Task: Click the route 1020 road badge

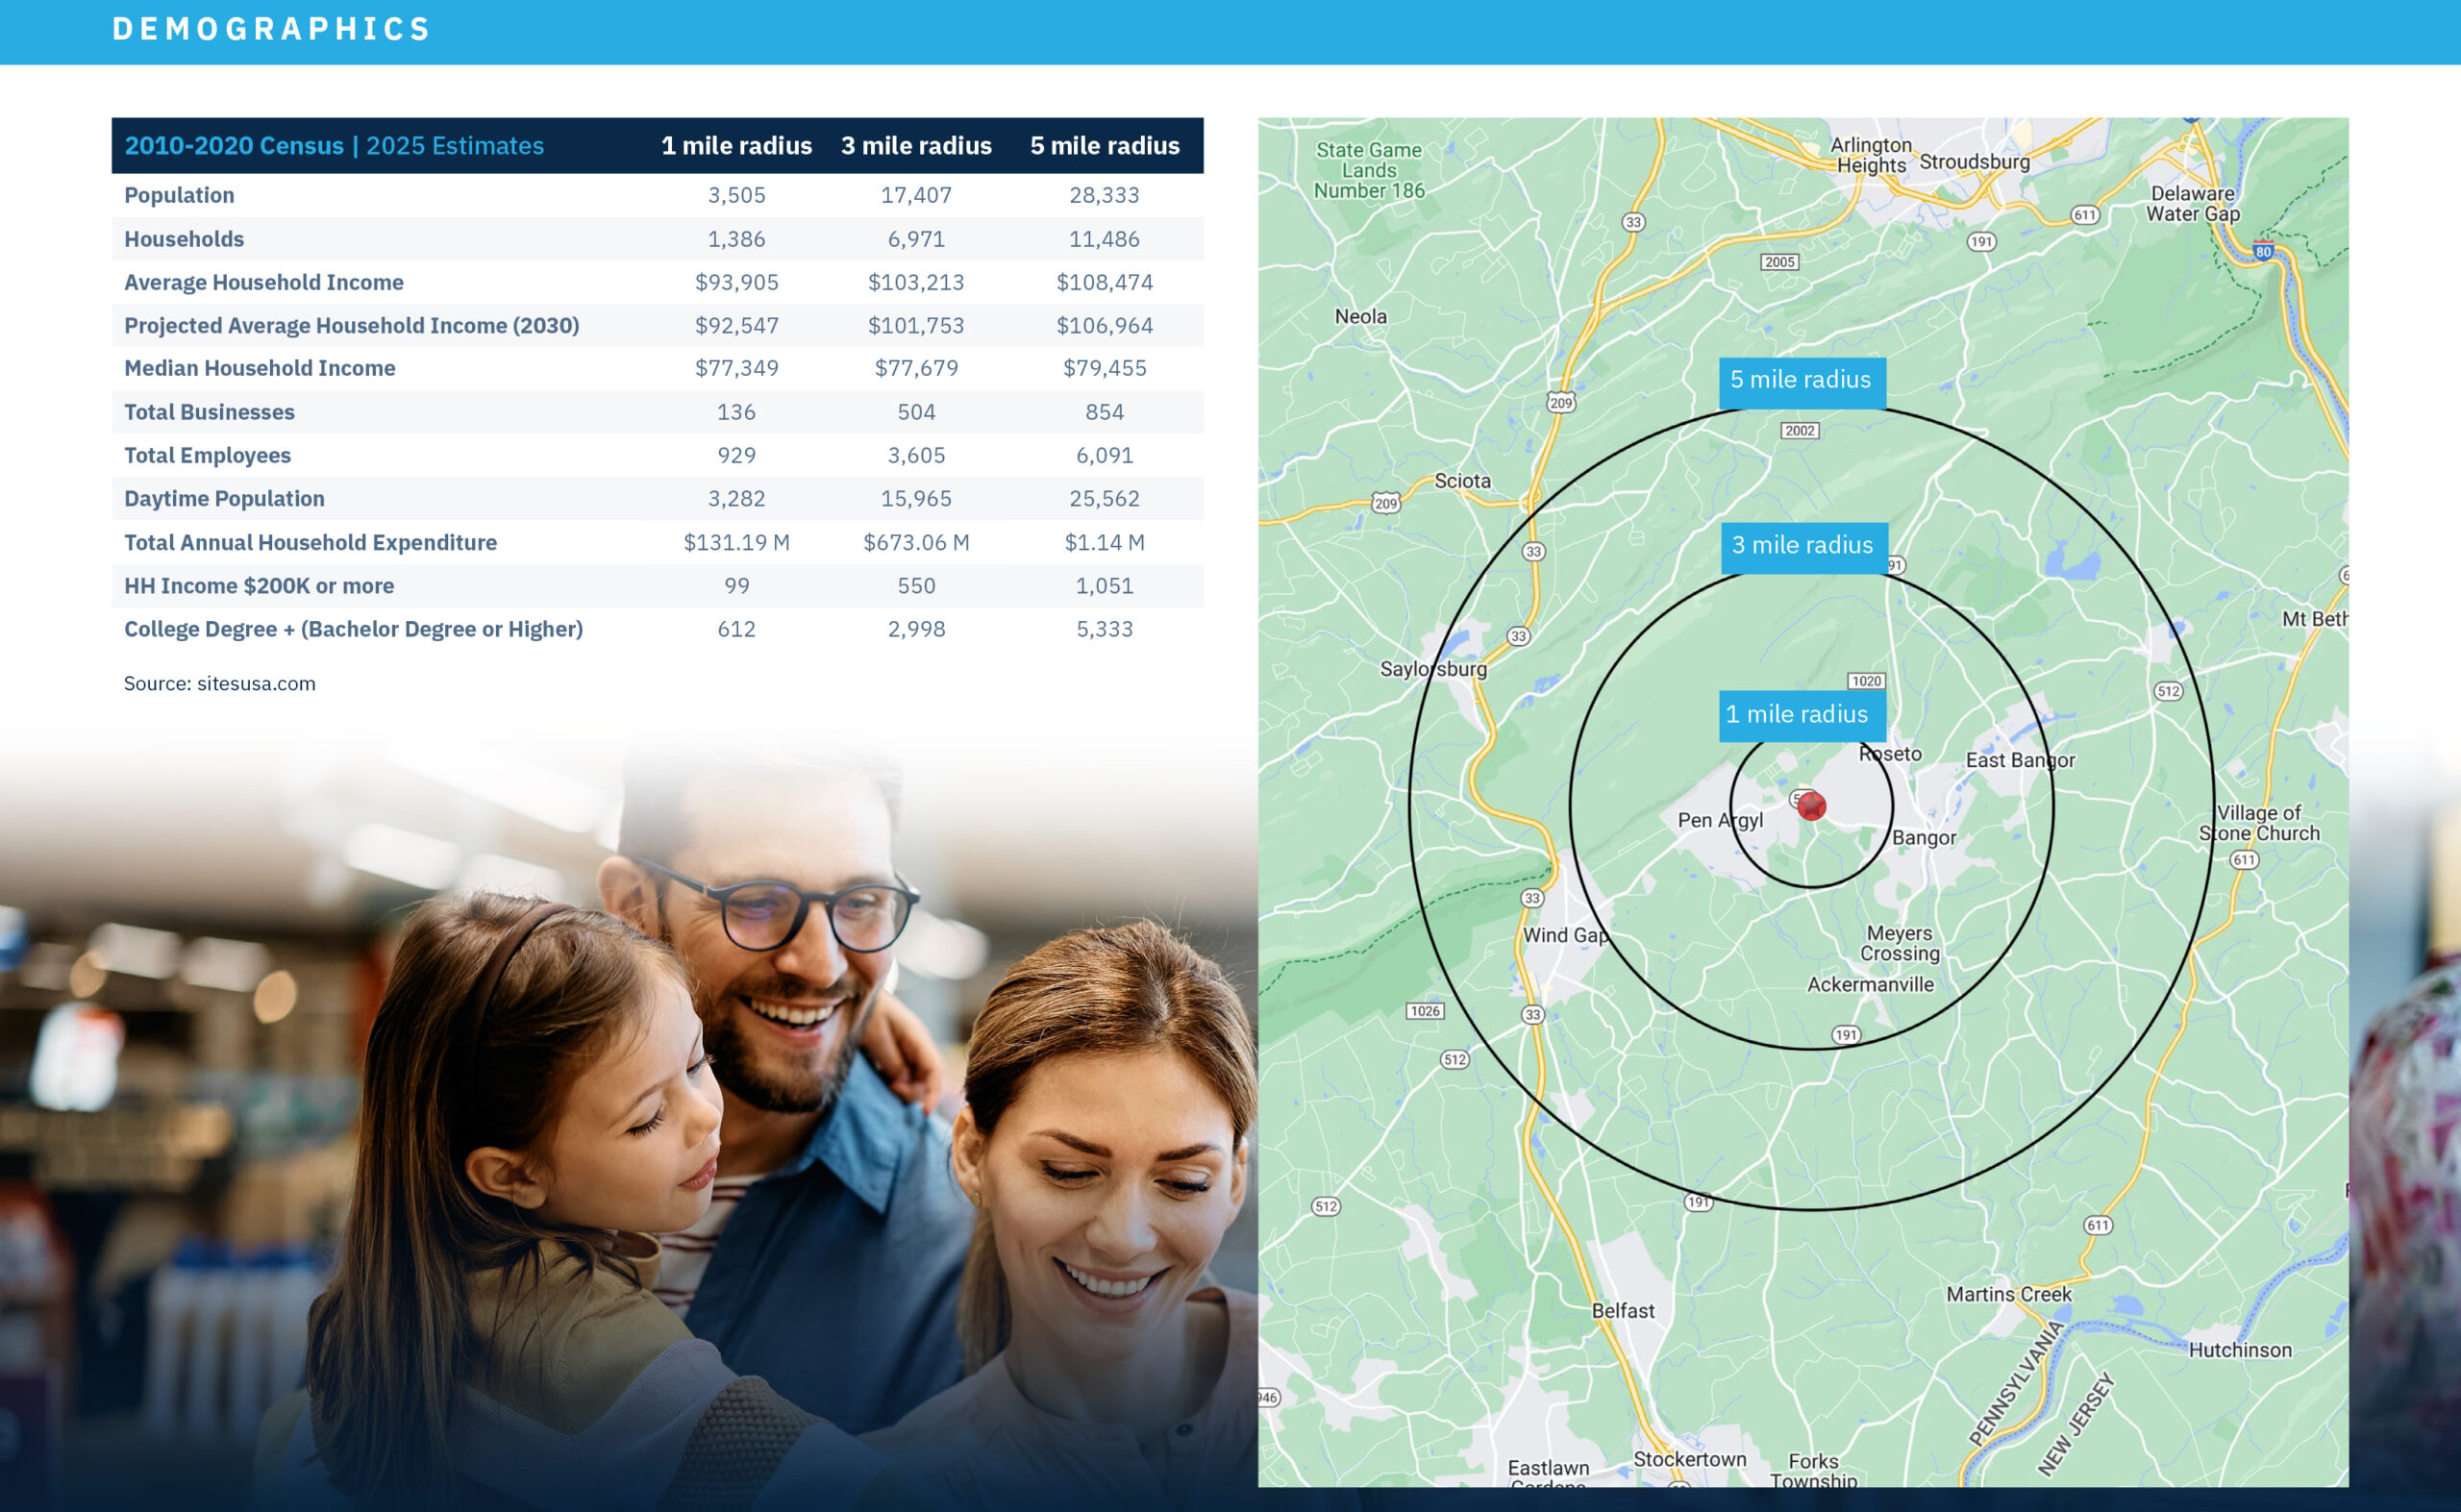Action: pyautogui.click(x=1866, y=681)
